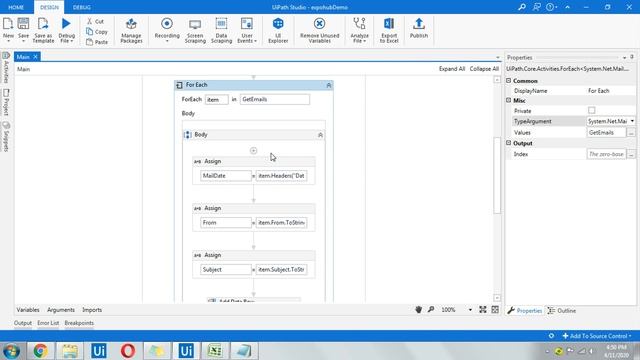Image resolution: width=640 pixels, height=360 pixels.
Task: Click the ForEach item variable field
Action: pos(216,100)
